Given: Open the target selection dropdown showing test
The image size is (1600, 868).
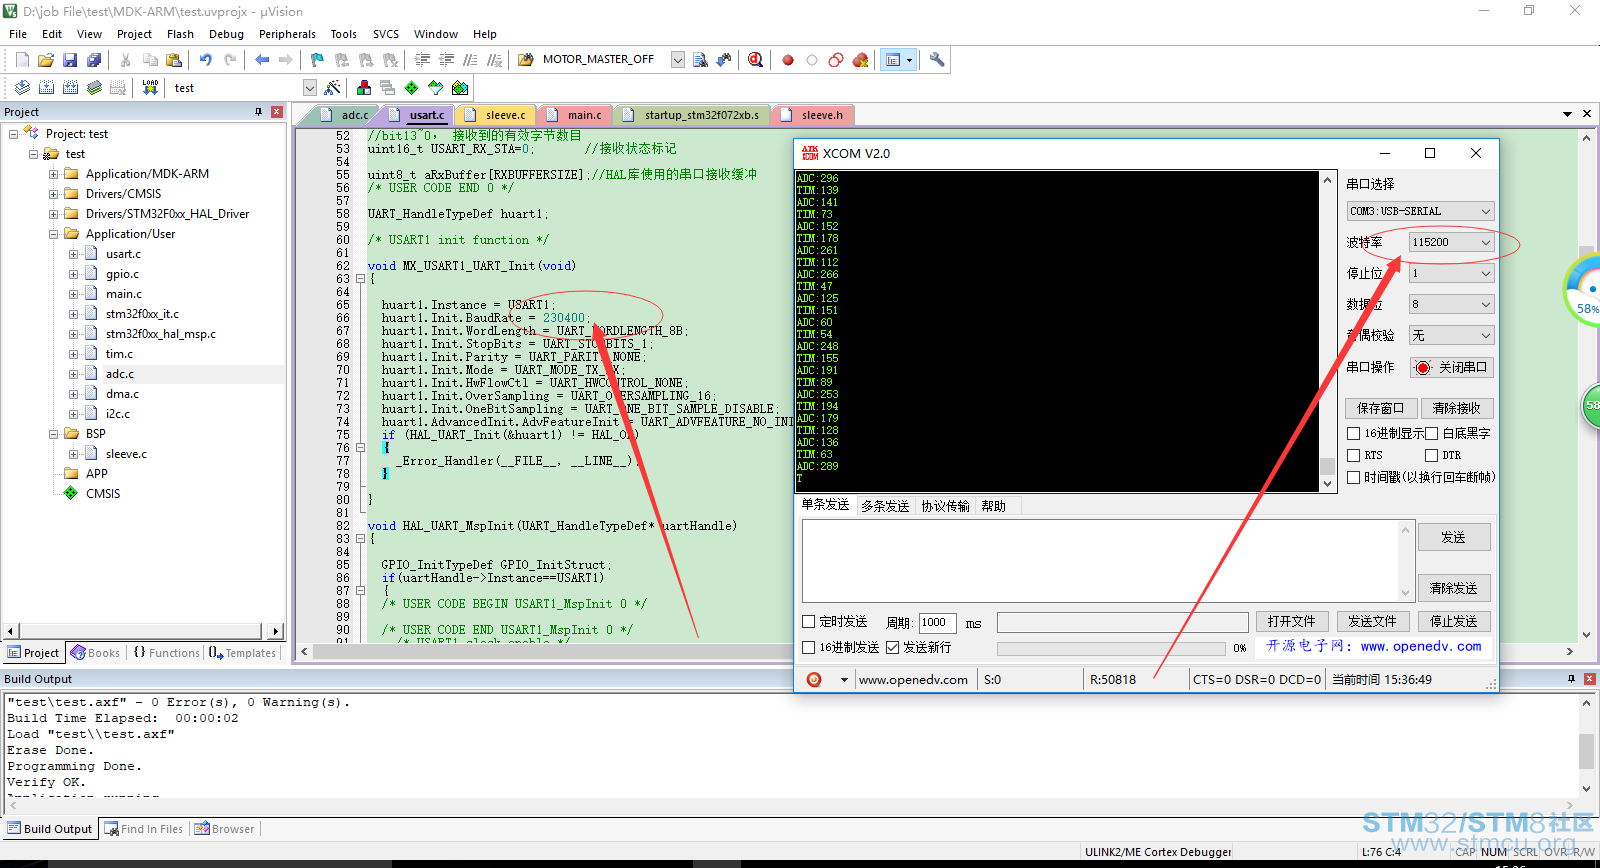Looking at the screenshot, I should pos(310,88).
